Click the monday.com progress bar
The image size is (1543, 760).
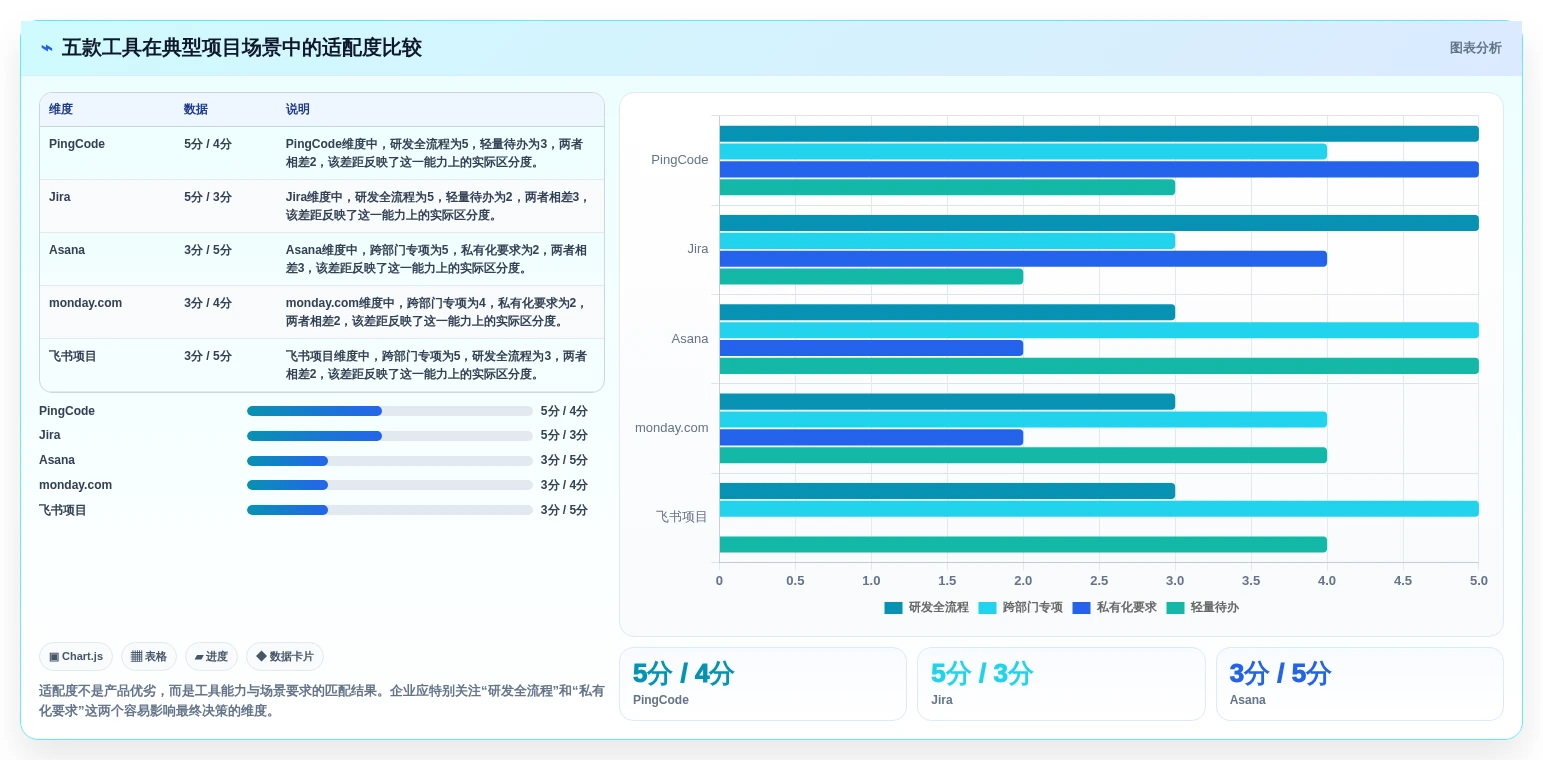390,485
